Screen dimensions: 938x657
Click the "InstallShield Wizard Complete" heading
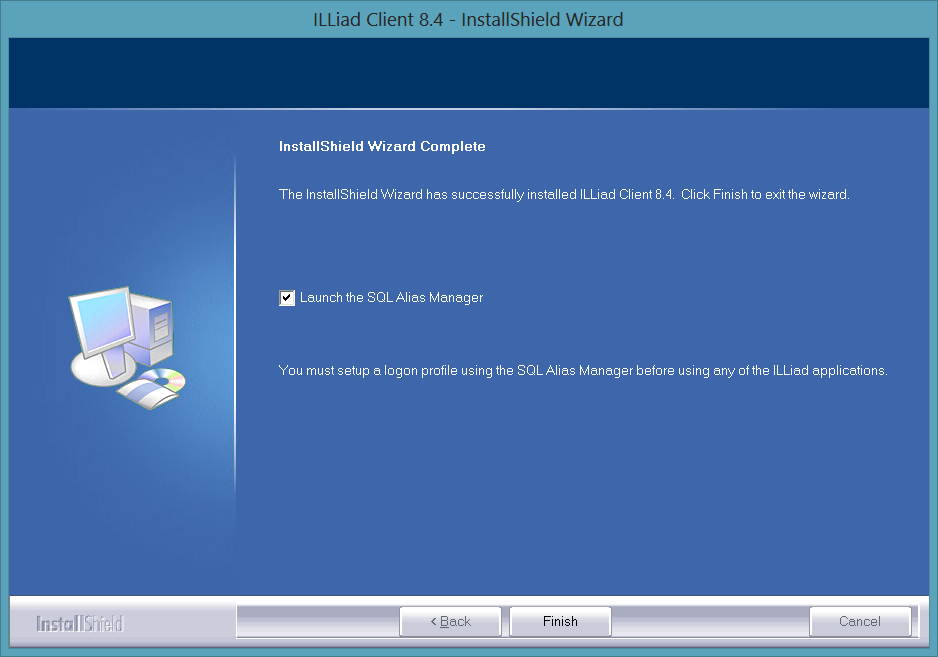pyautogui.click(x=382, y=147)
